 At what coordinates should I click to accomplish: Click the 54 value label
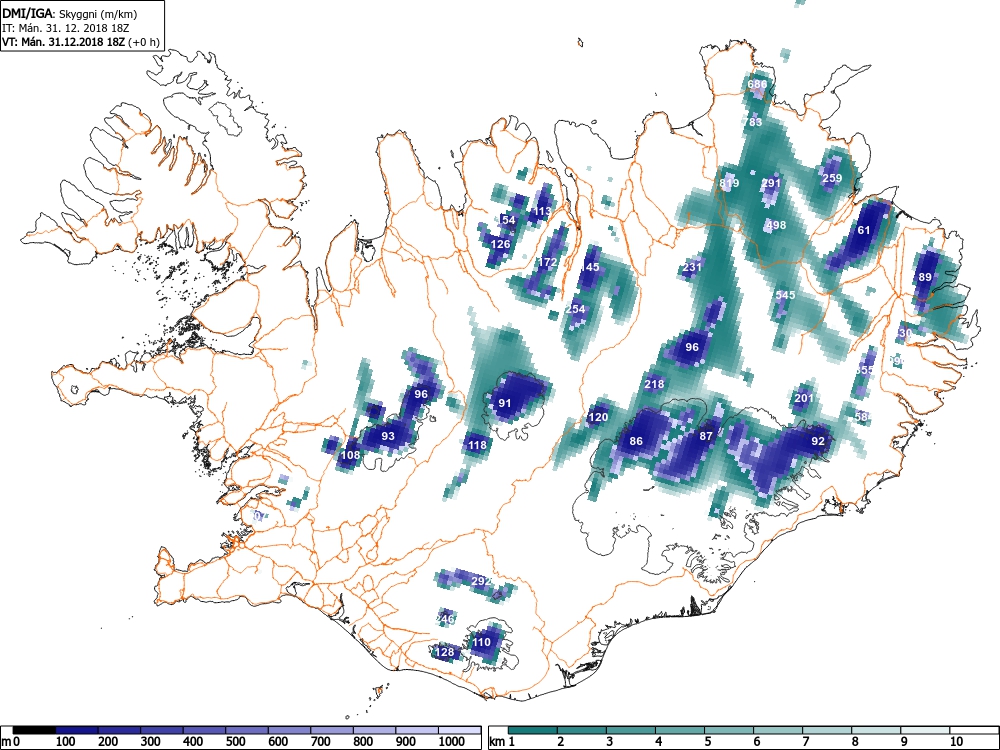point(508,220)
